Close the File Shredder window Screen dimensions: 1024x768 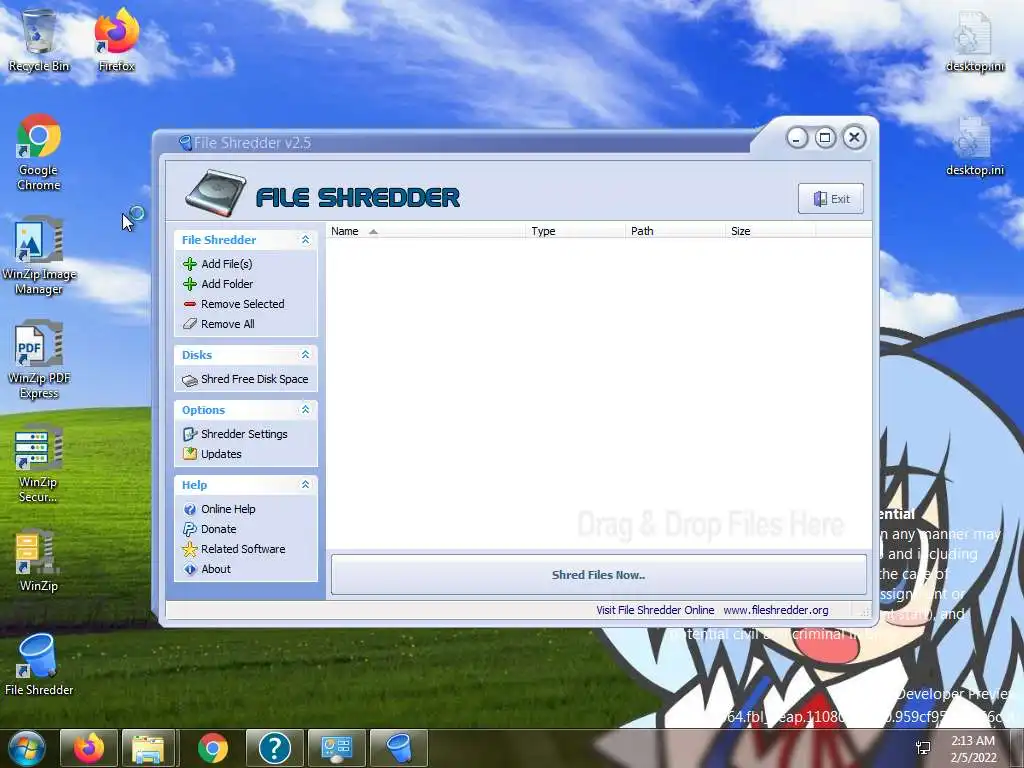854,137
